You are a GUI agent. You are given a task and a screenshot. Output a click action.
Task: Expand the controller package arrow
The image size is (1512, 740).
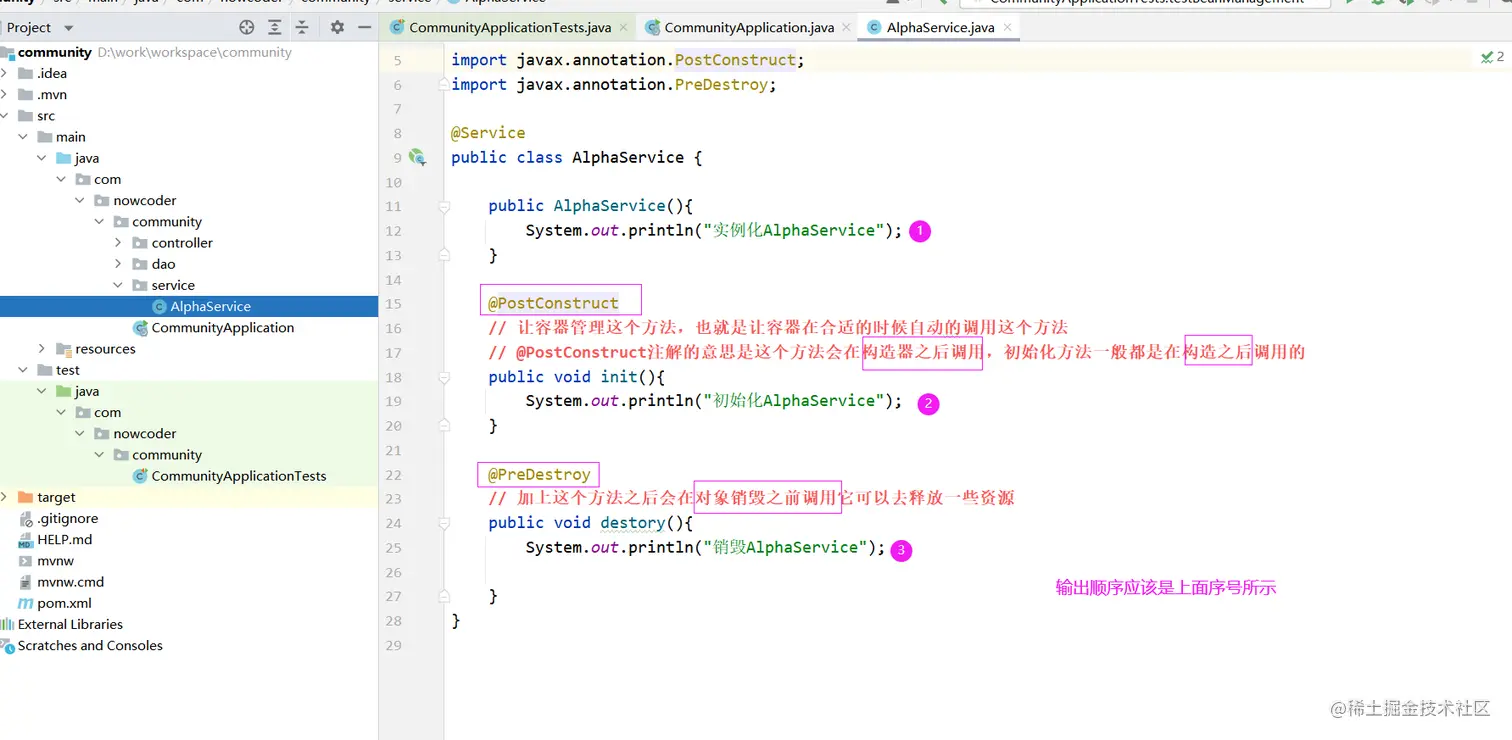point(118,243)
